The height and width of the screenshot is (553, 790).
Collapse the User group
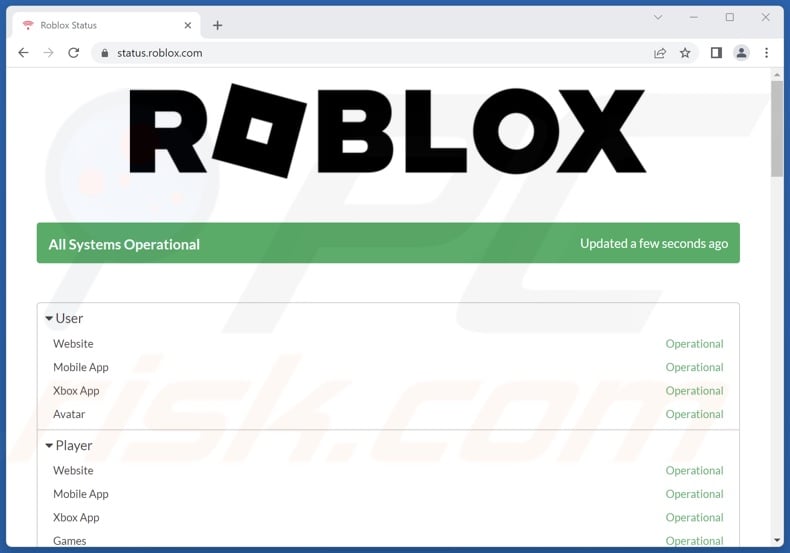coord(64,318)
